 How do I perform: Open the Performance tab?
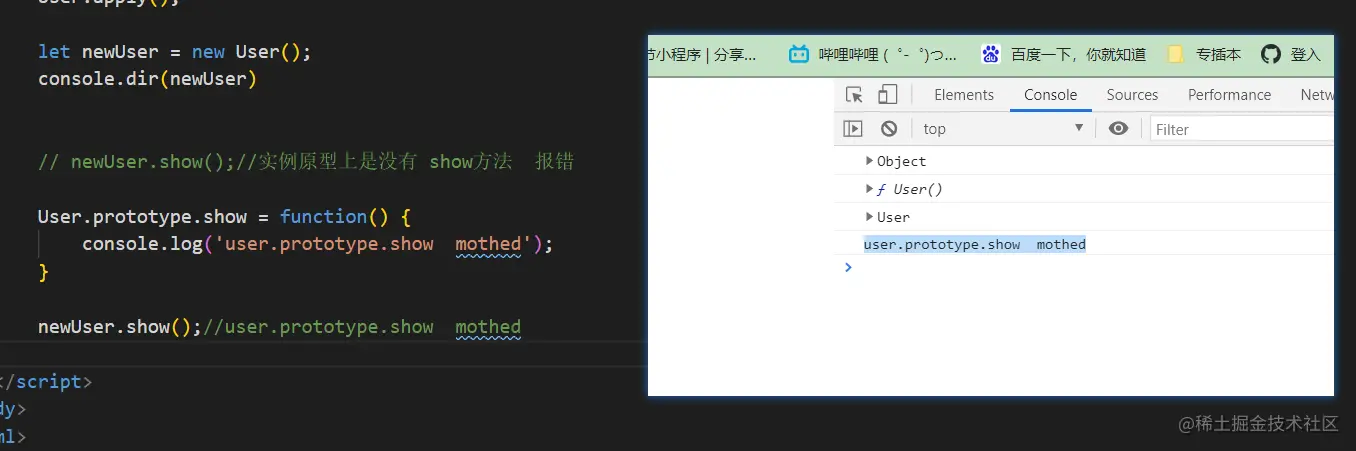click(1229, 95)
